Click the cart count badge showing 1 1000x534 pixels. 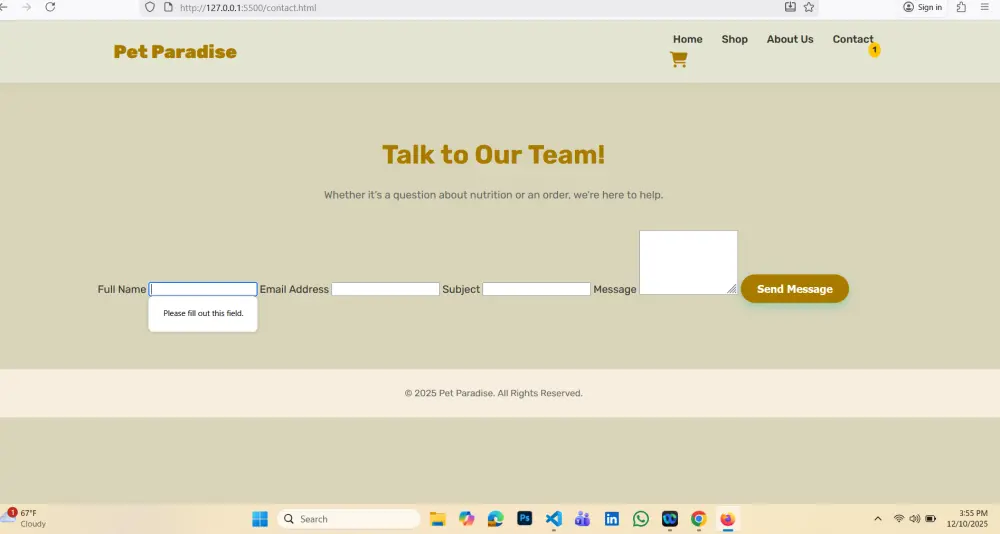pos(874,50)
